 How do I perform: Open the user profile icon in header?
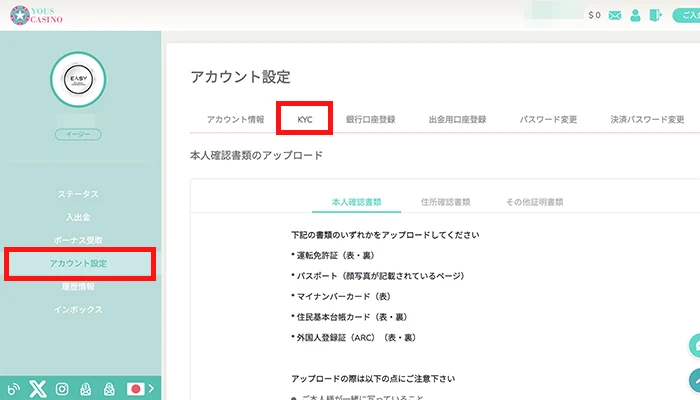635,16
